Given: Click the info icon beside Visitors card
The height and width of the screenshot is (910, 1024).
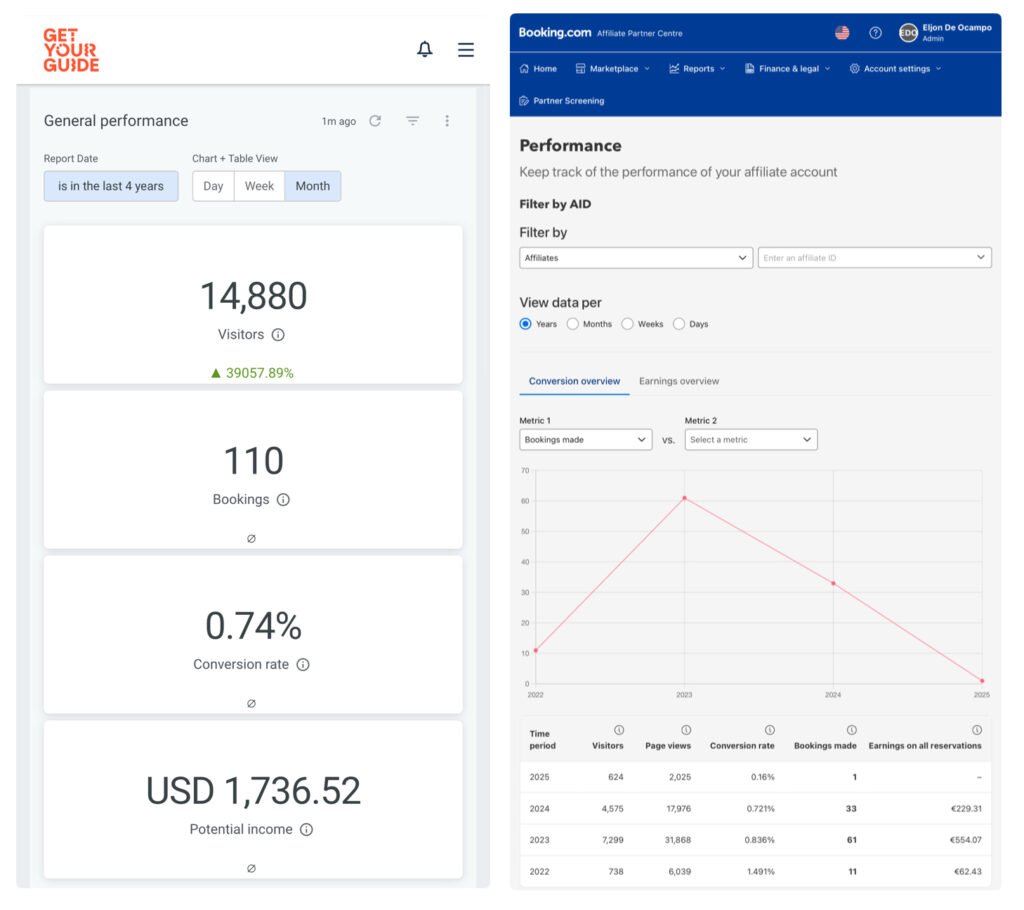Looking at the screenshot, I should click(x=278, y=334).
